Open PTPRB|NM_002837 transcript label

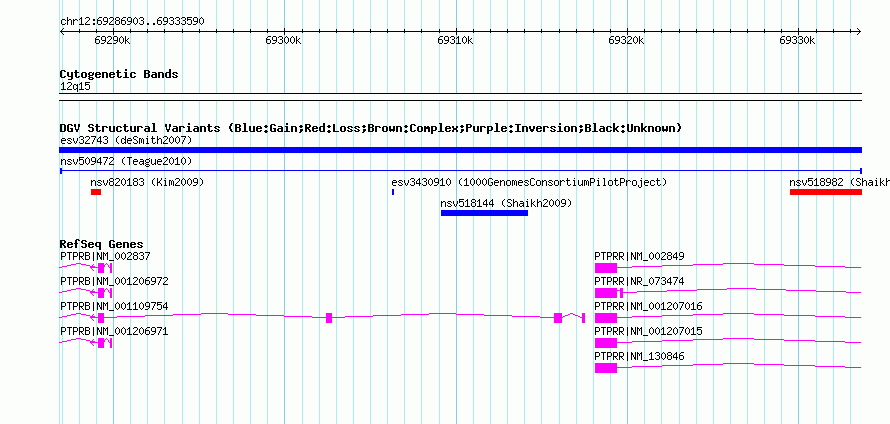click(105, 257)
